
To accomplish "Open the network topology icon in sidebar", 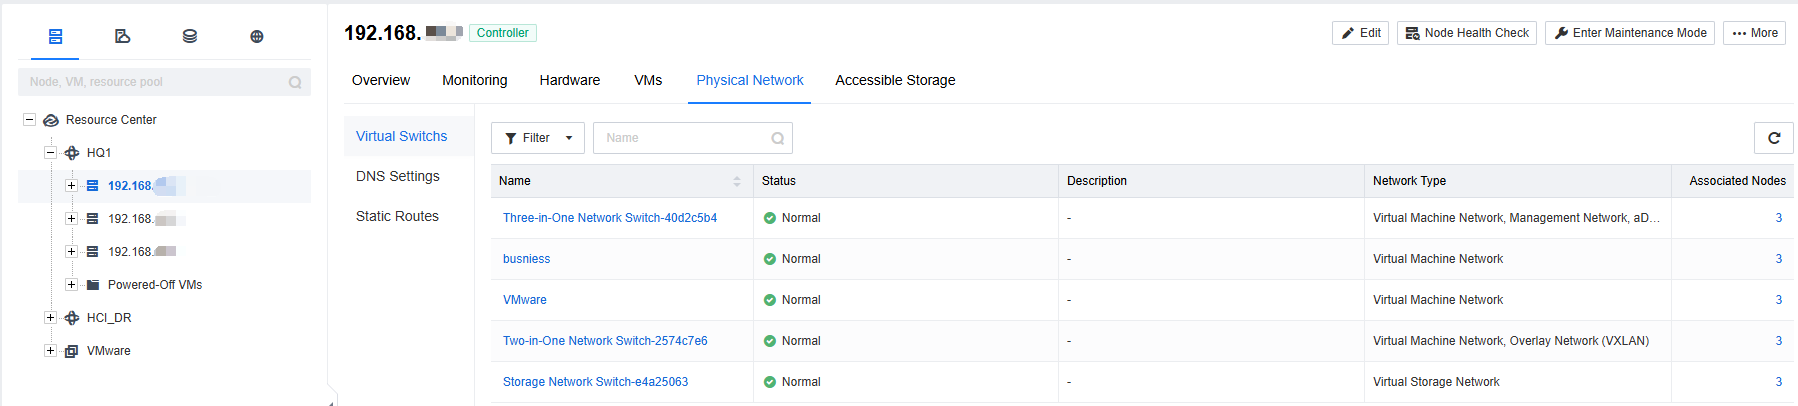I will pos(122,36).
